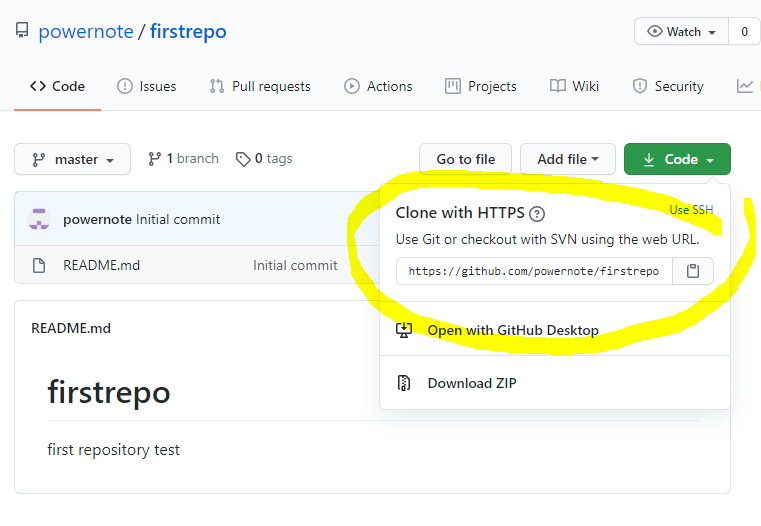Copy clone URL with the clipboard icon

(x=693, y=271)
